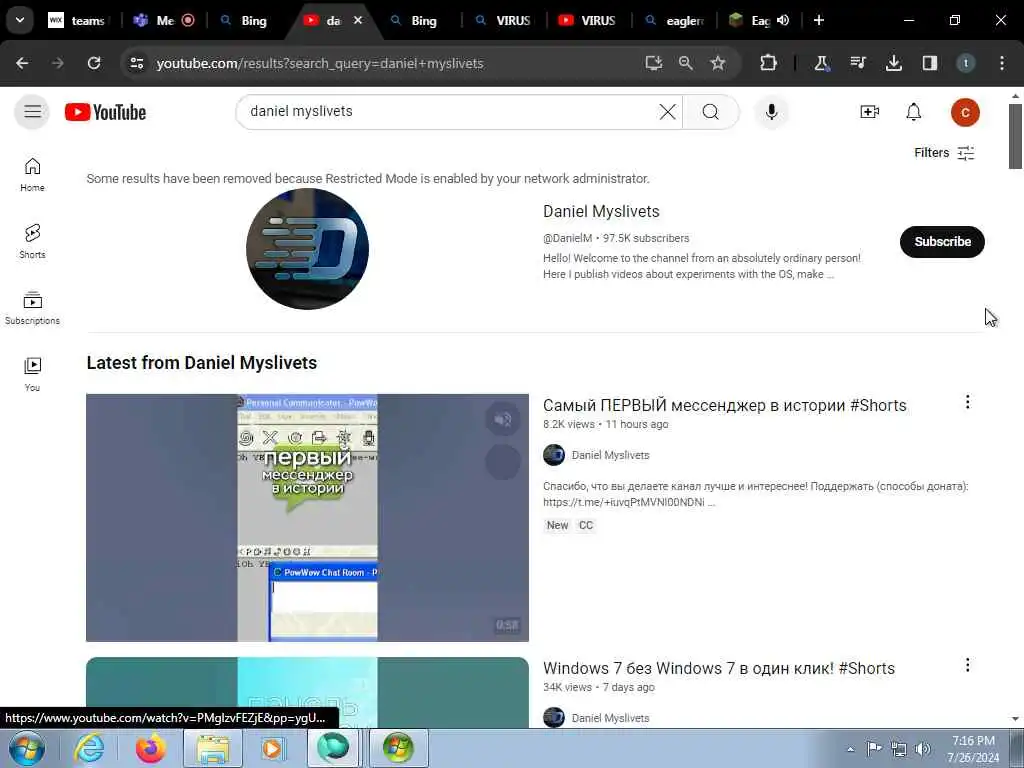
Task: Open the account avatar menu
Action: point(965,112)
